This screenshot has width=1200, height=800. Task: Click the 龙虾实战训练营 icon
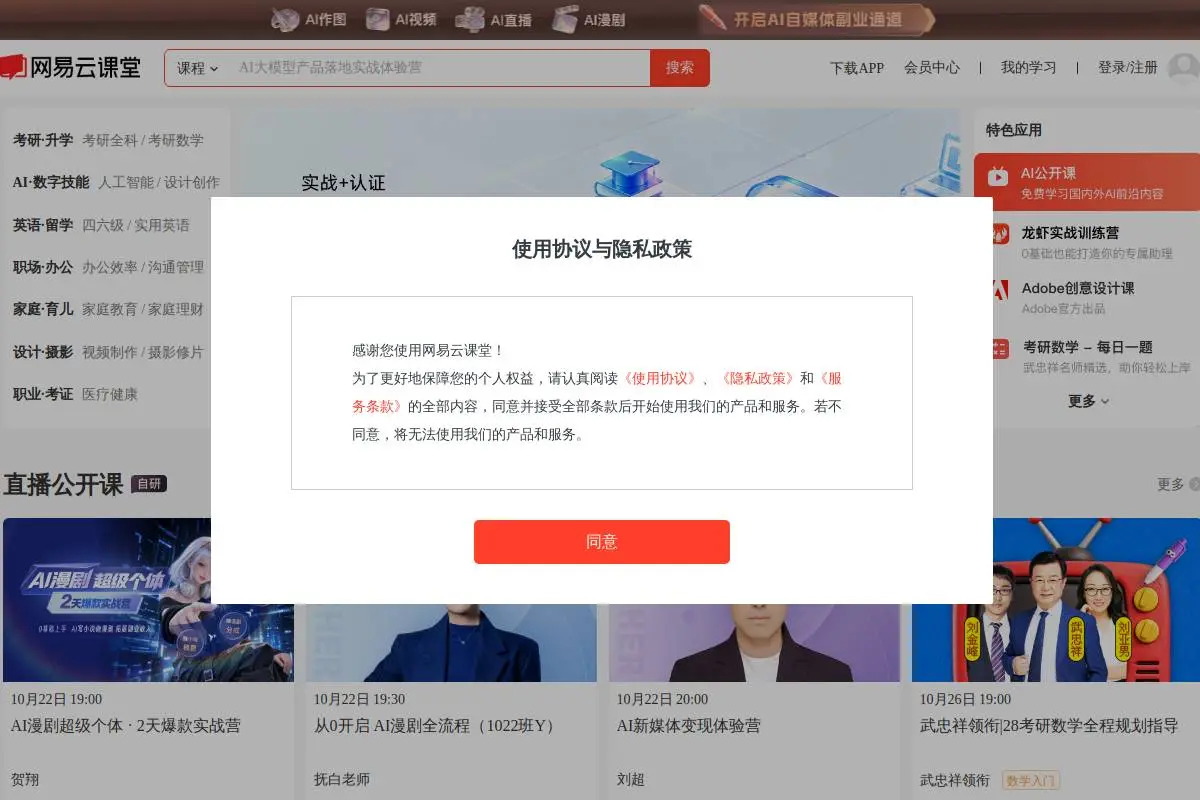(x=1000, y=234)
